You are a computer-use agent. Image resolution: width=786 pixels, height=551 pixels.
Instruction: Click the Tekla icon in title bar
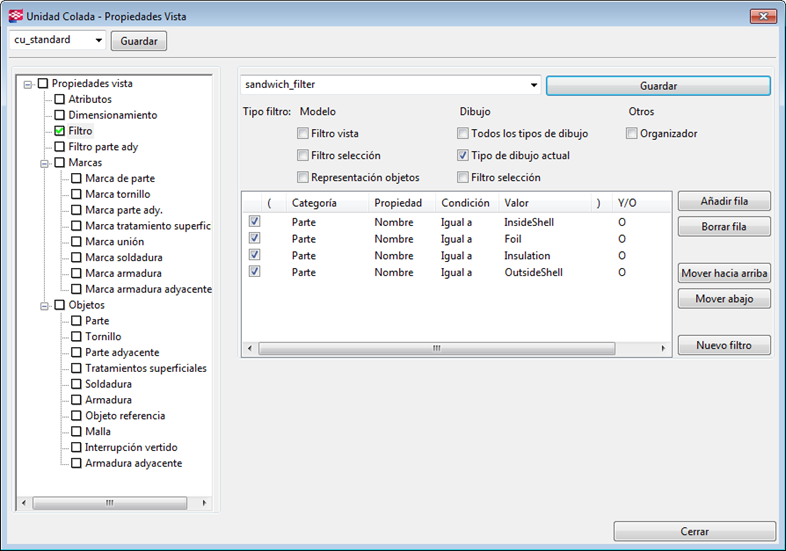15,17
